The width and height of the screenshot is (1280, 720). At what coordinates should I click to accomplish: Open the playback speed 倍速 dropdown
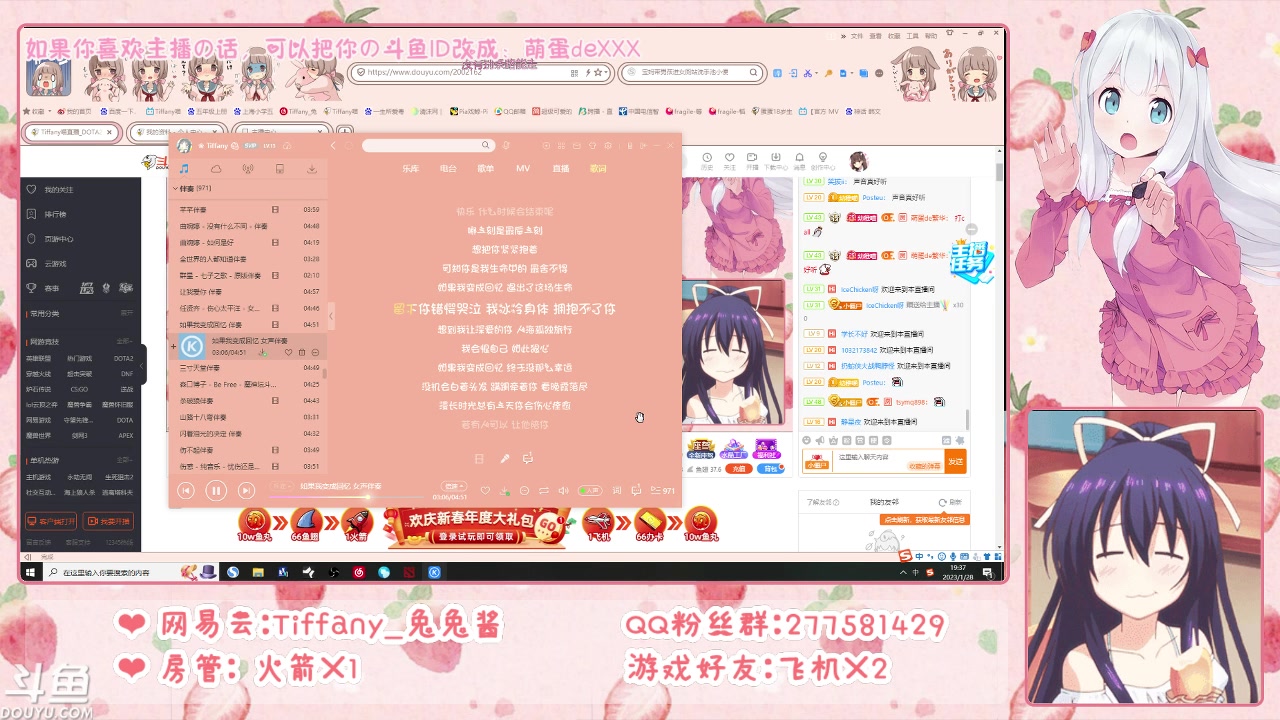(454, 487)
